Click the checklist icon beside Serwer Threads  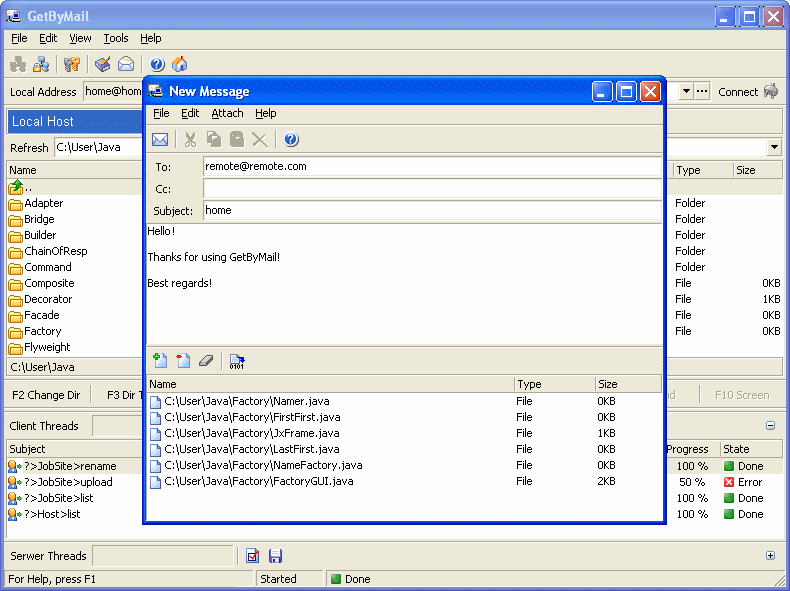coord(252,556)
